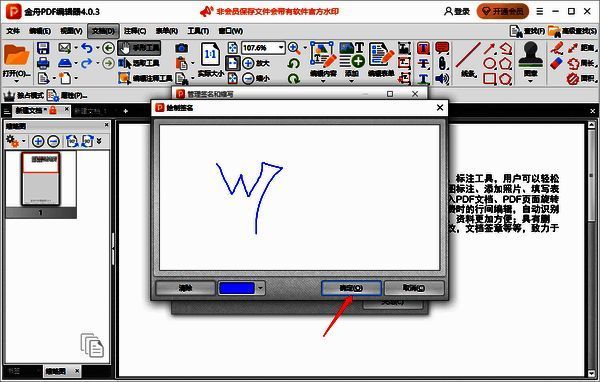Image resolution: width=600 pixels, height=382 pixels.
Task: Open the signature pen color dropdown arrow
Action: point(260,288)
